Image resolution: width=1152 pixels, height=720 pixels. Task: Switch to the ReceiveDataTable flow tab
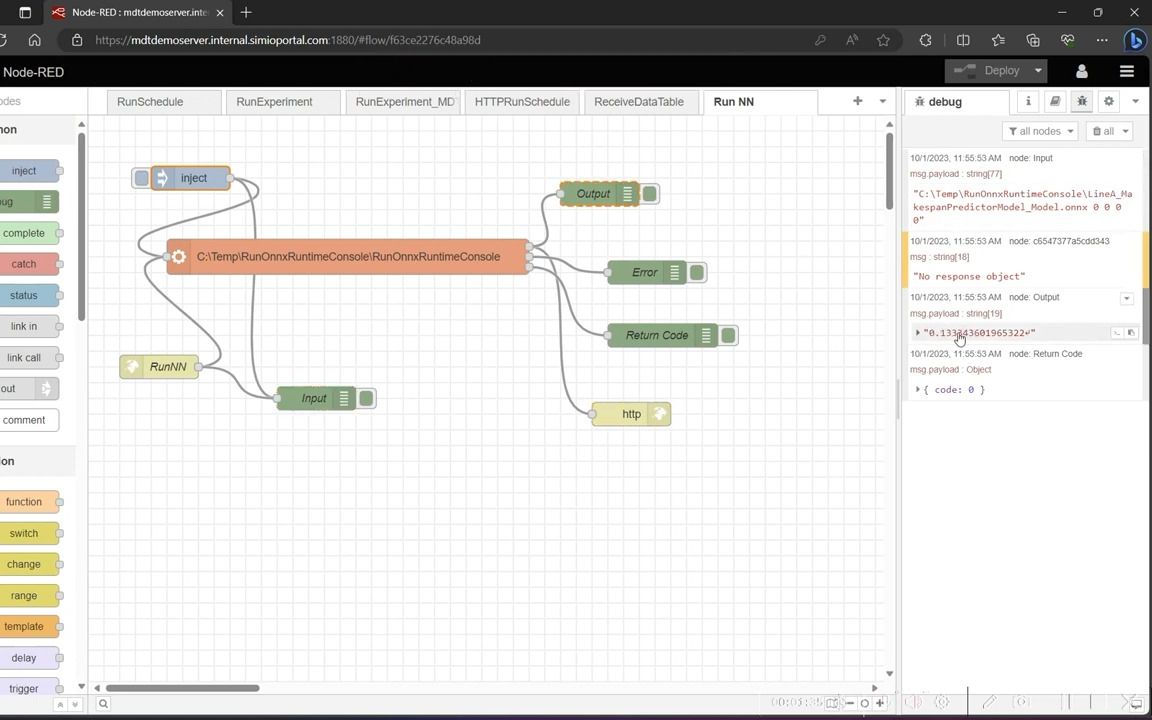click(638, 101)
